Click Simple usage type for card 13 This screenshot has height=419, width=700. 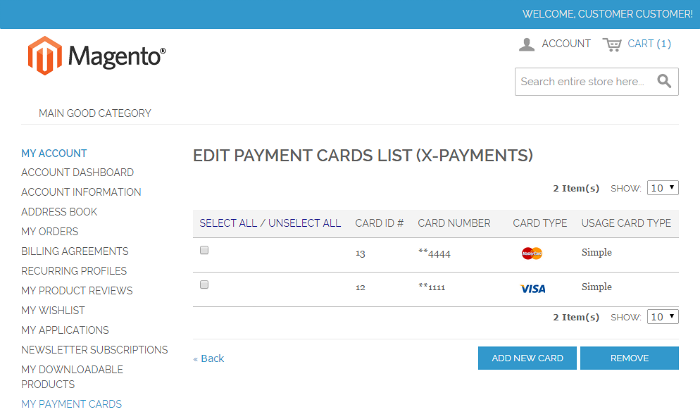tap(596, 253)
